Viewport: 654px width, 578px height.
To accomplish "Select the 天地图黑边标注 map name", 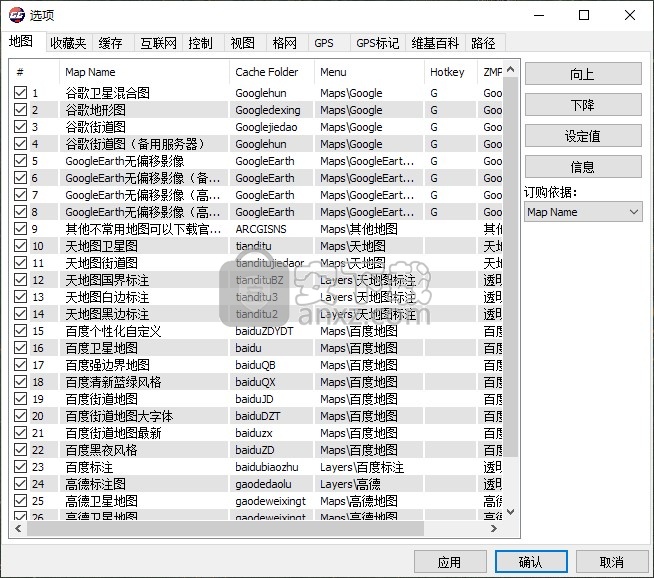I will point(107,314).
